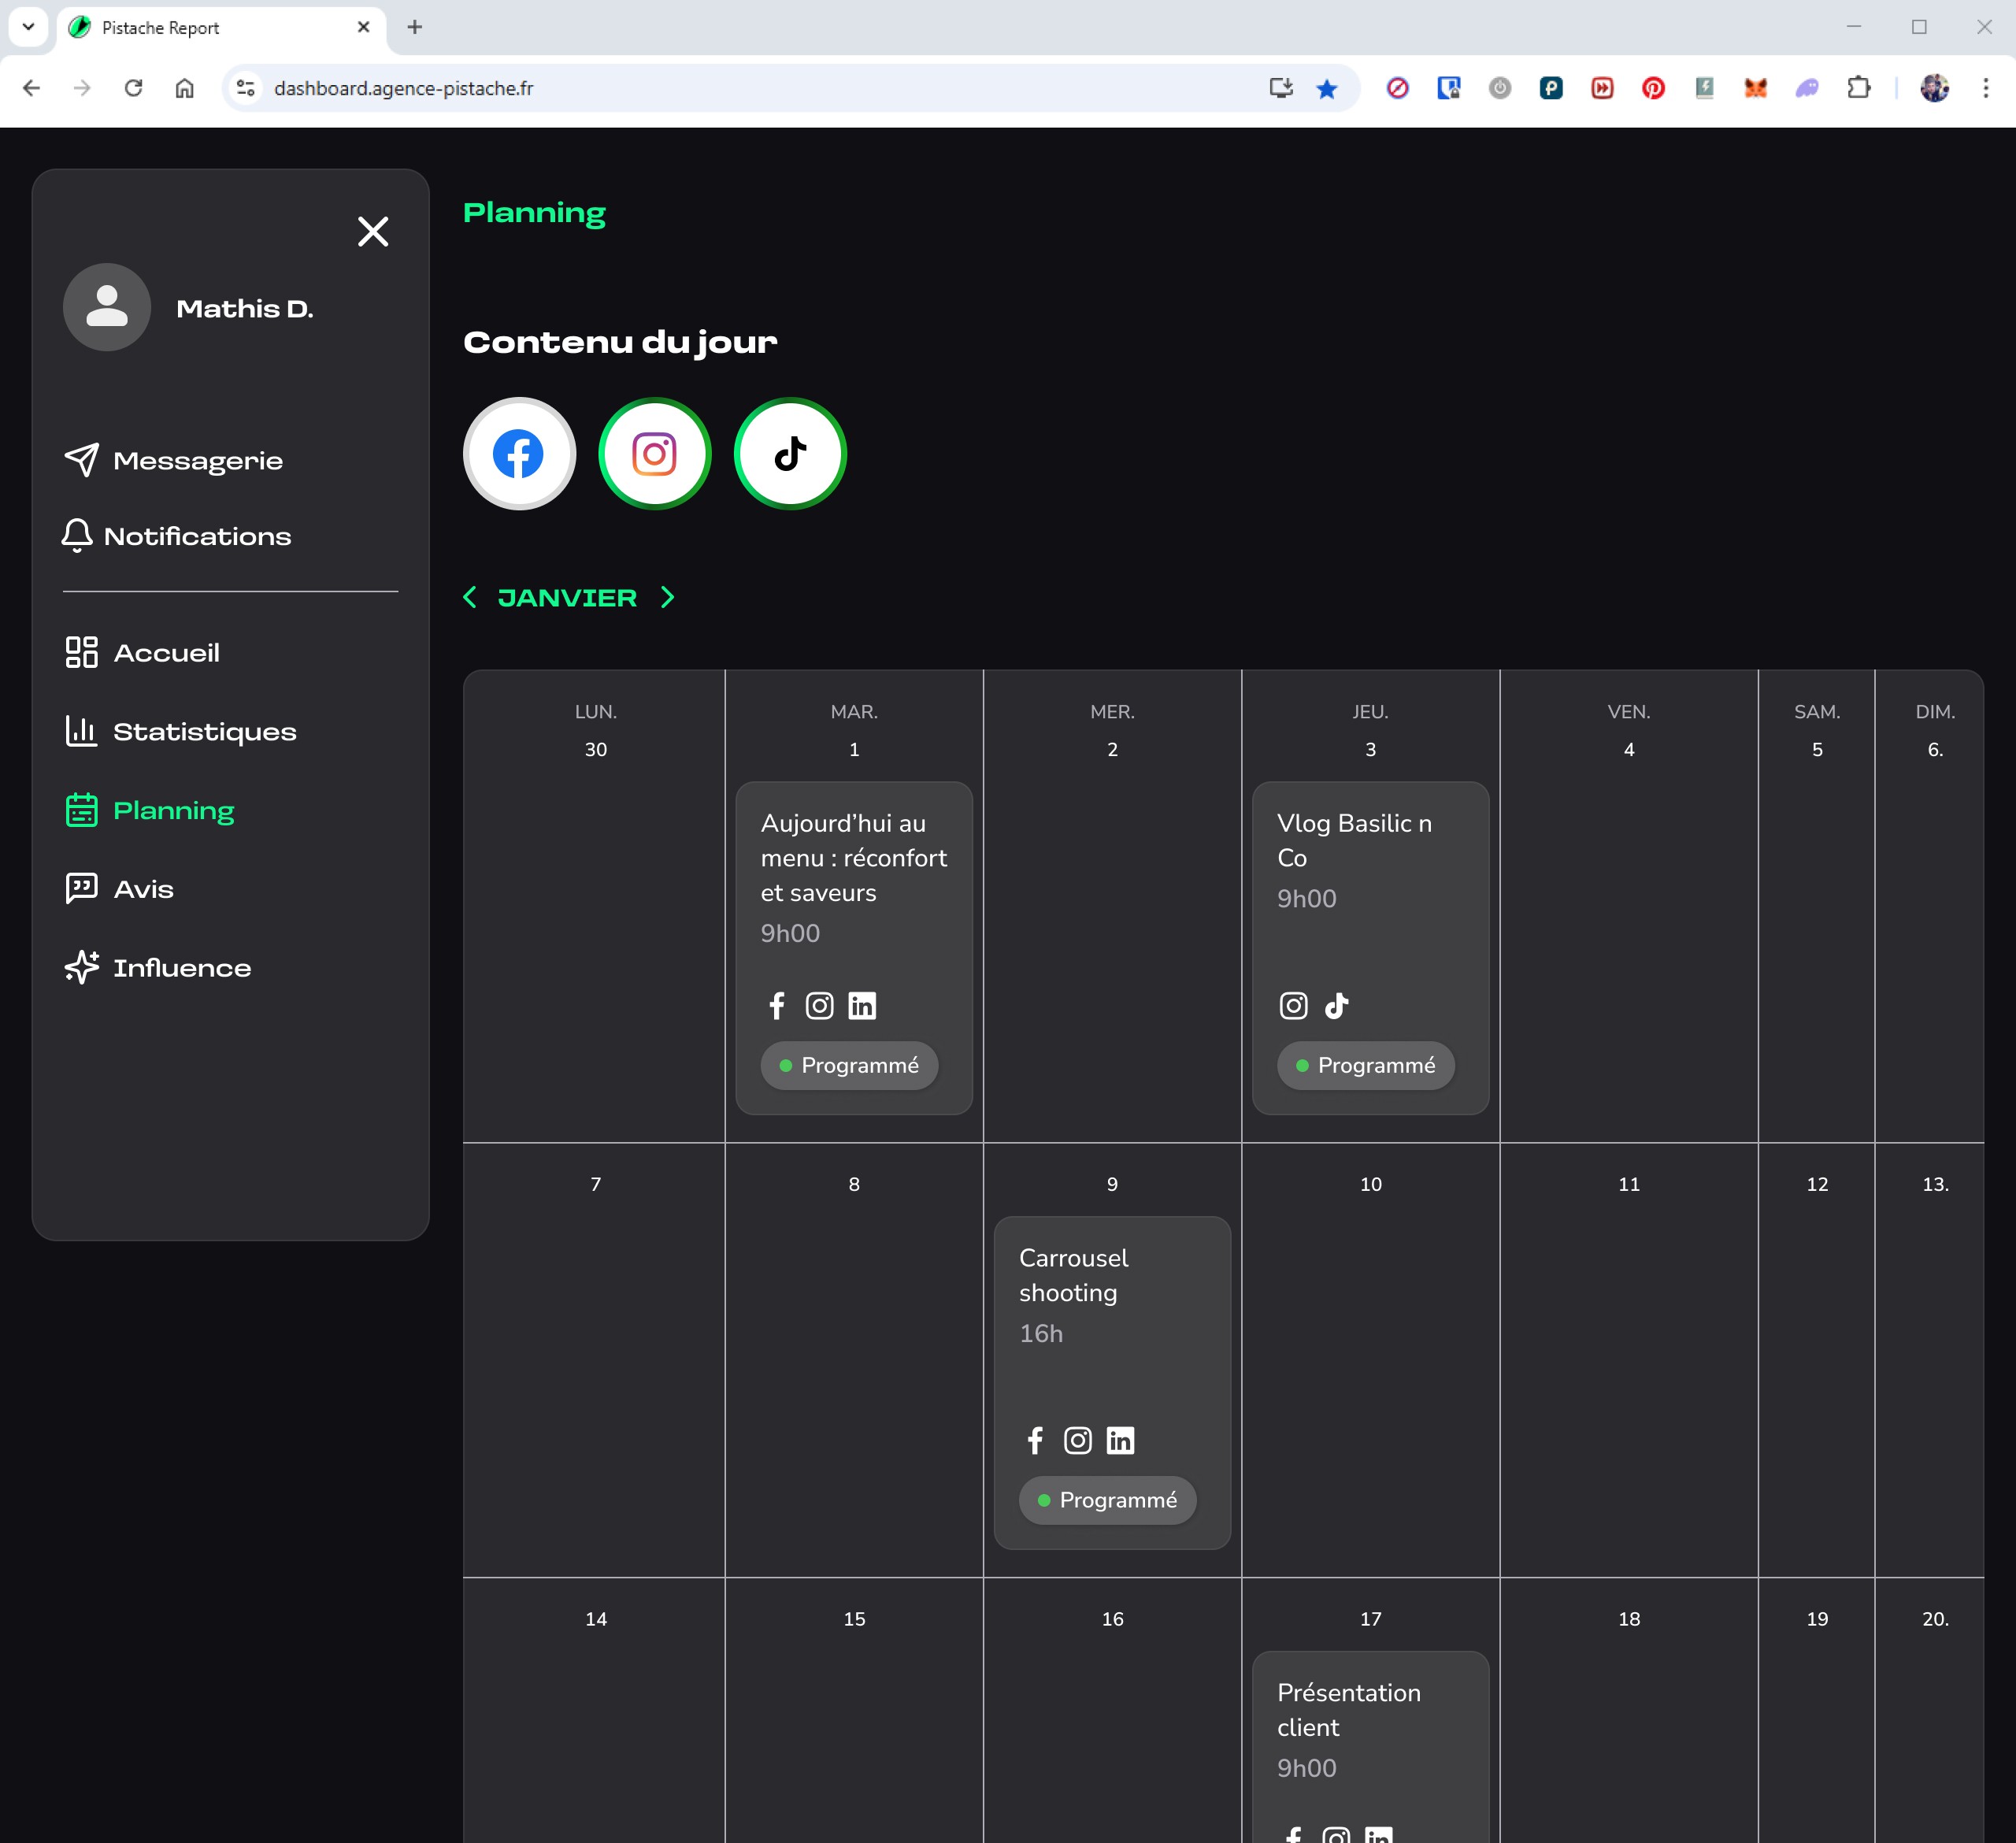
Task: Click the Influence sparkle icon
Action: point(81,967)
